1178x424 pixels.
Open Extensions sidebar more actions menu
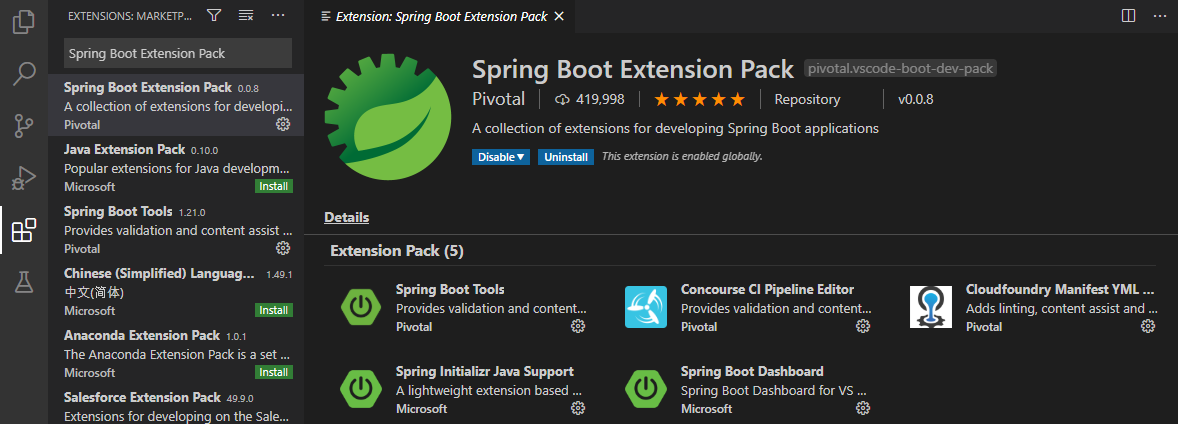(x=278, y=15)
